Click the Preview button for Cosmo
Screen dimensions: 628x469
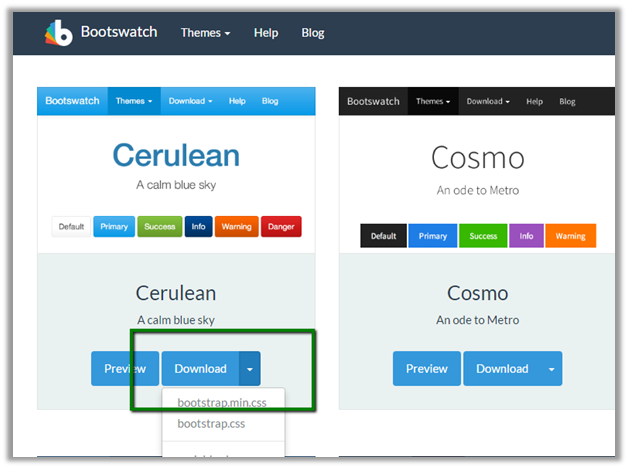point(427,368)
